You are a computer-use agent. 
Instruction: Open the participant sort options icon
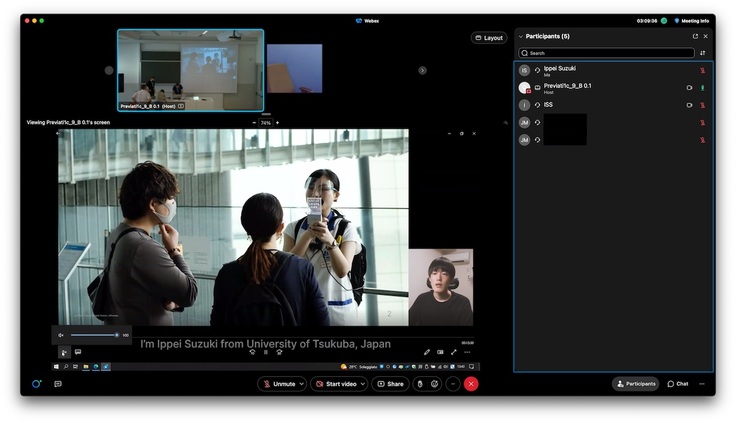tap(703, 53)
